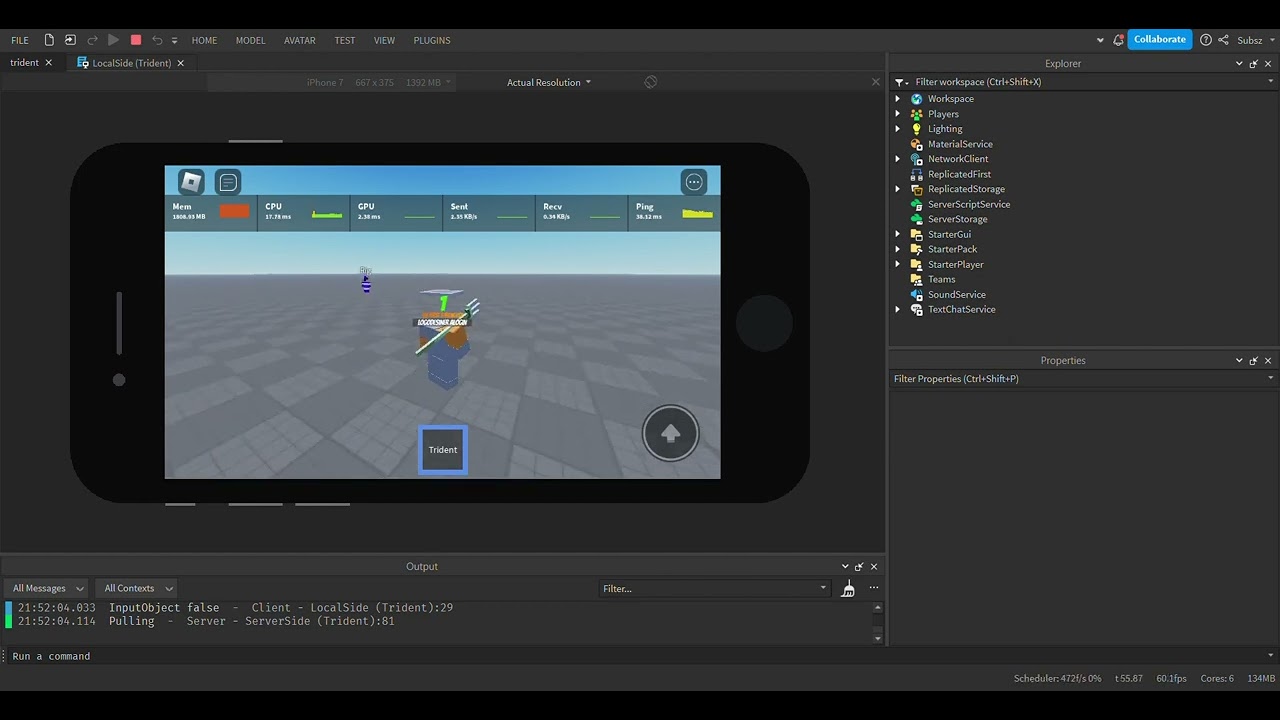Select the trident viewport tab
The image size is (1280, 720).
[x=24, y=62]
